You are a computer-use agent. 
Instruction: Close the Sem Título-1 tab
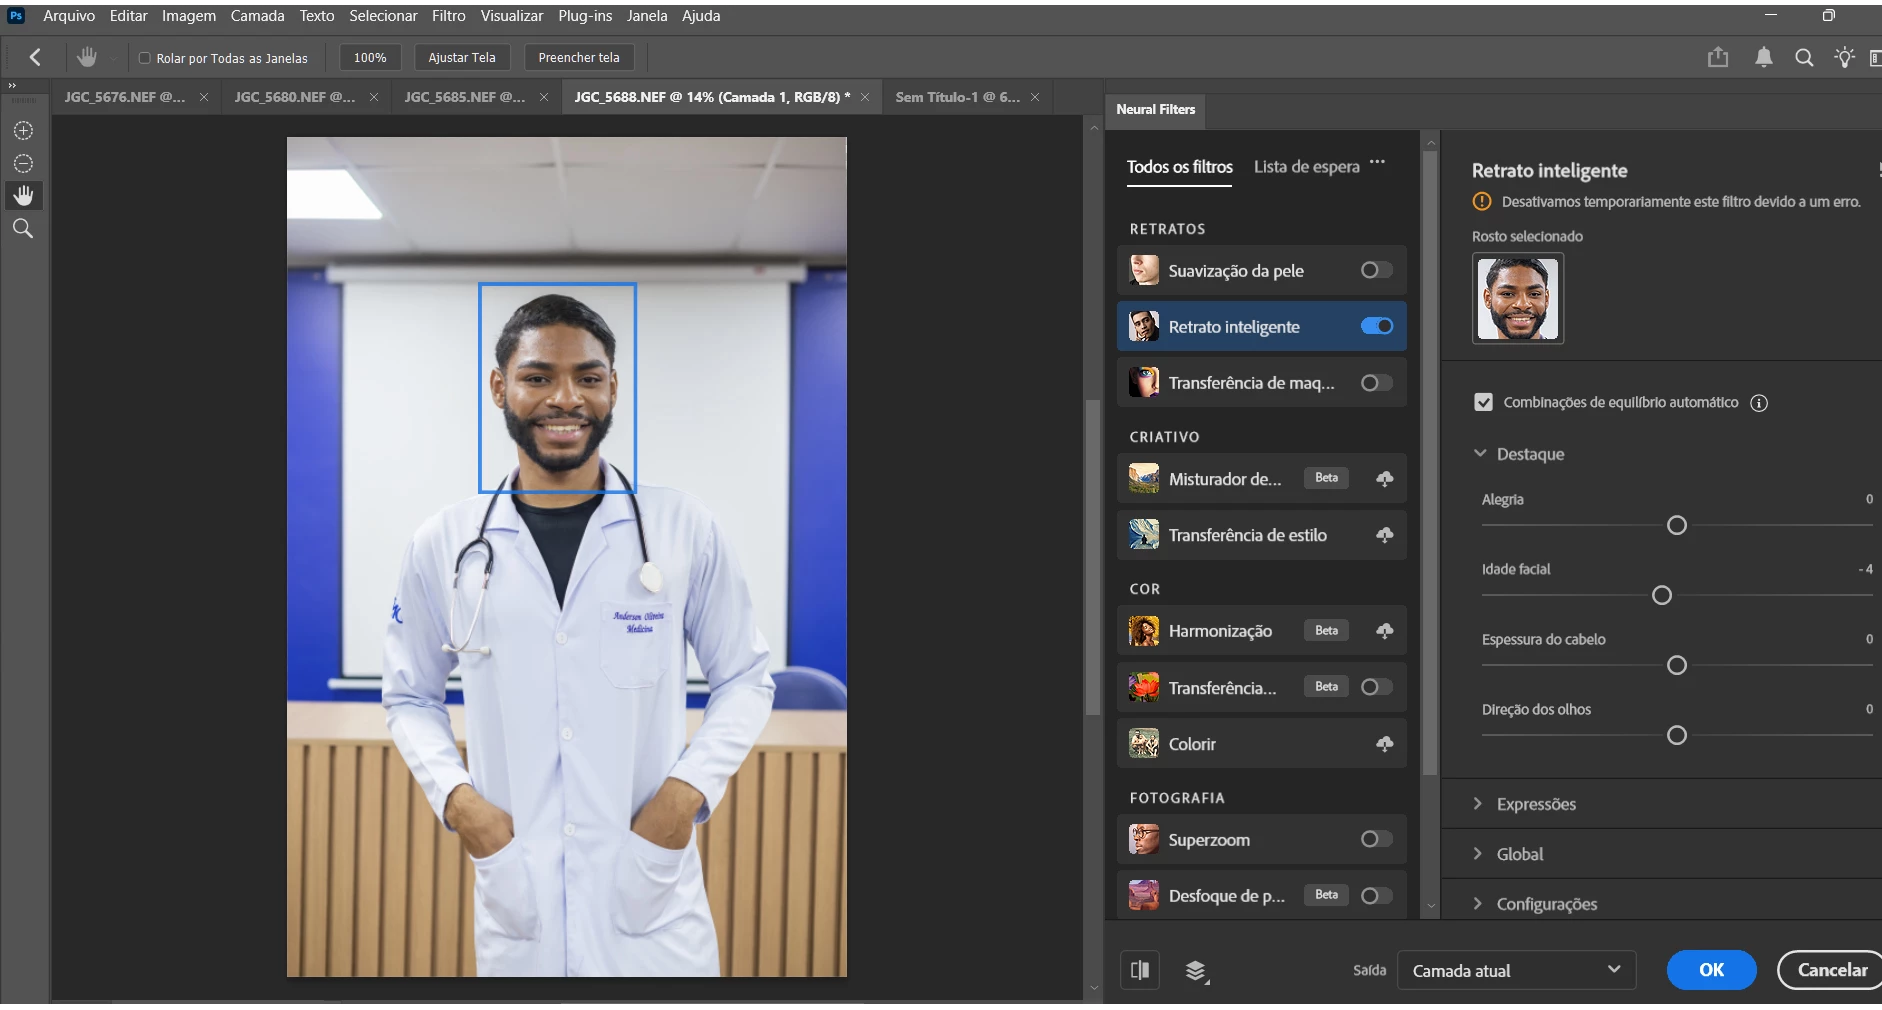[1035, 97]
